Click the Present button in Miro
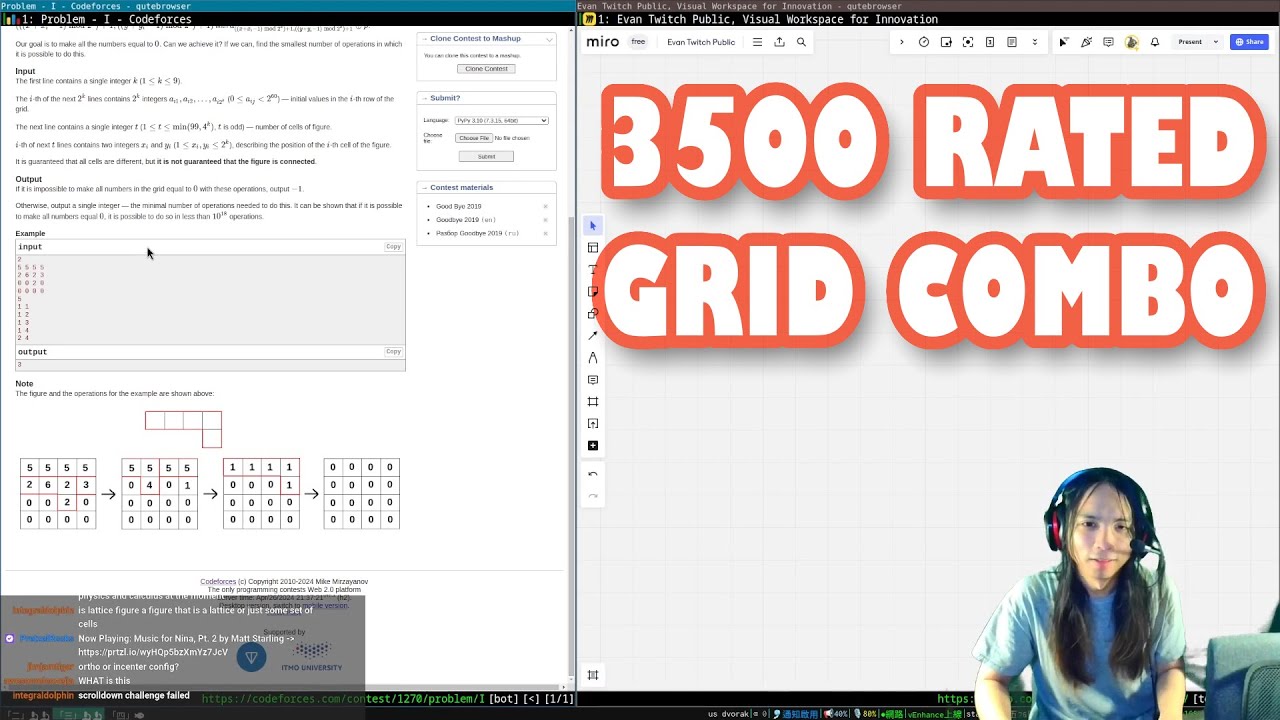Viewport: 1280px width, 720px height. tap(1190, 42)
